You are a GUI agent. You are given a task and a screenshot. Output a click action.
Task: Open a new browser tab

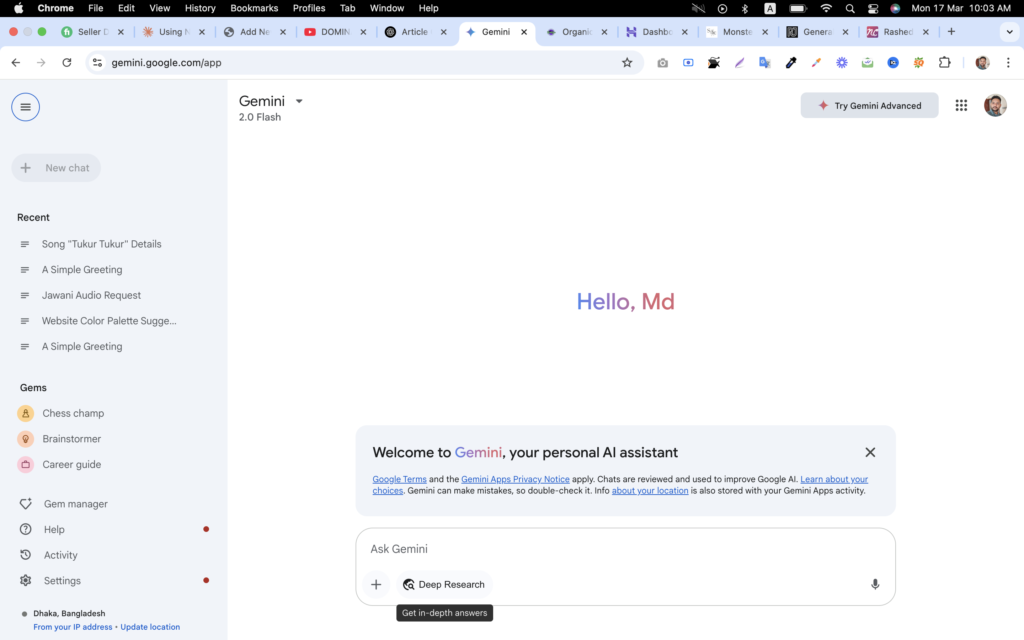952,31
